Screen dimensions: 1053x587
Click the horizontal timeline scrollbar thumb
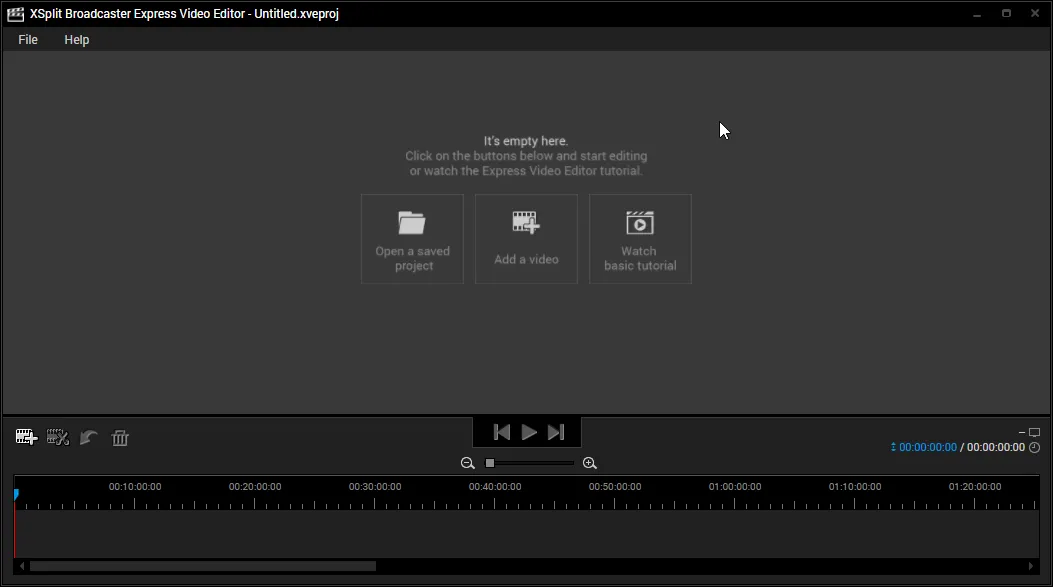click(x=203, y=566)
